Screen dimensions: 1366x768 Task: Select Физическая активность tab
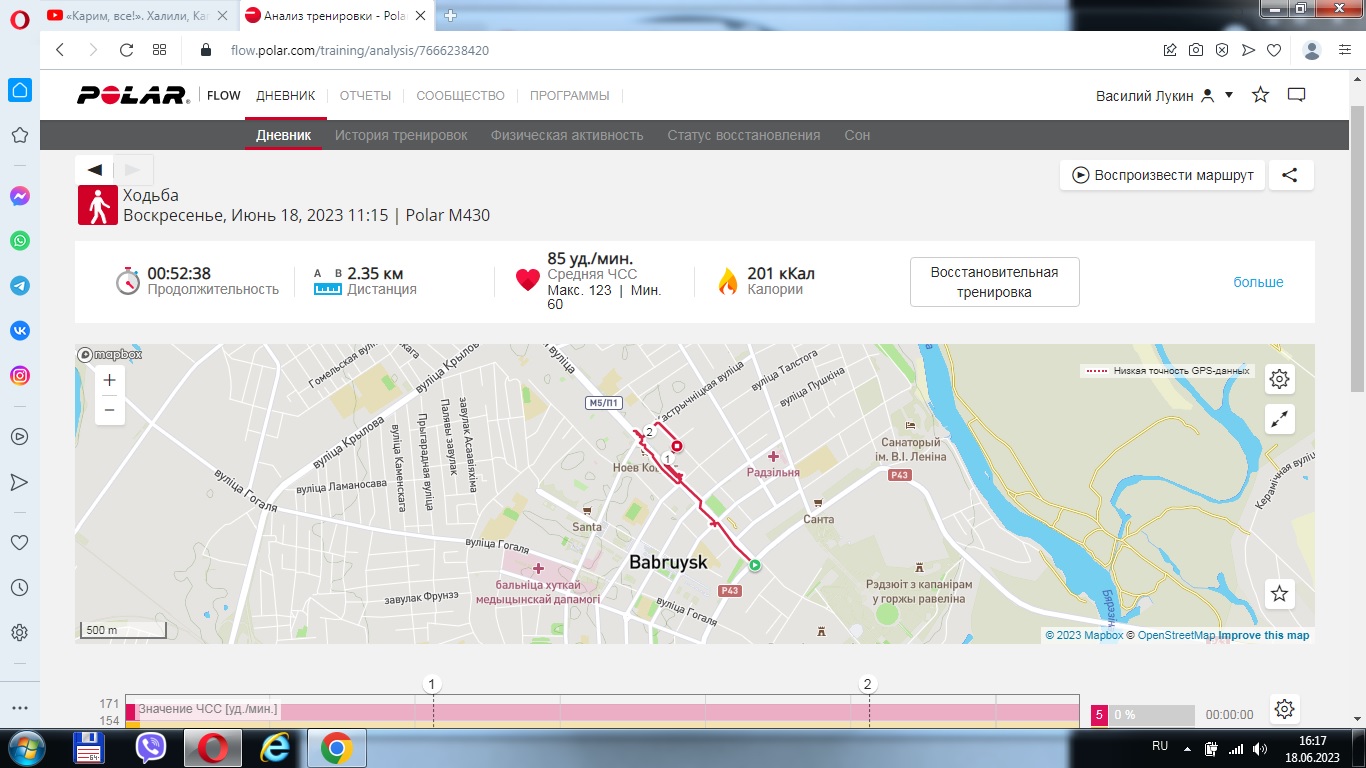567,135
